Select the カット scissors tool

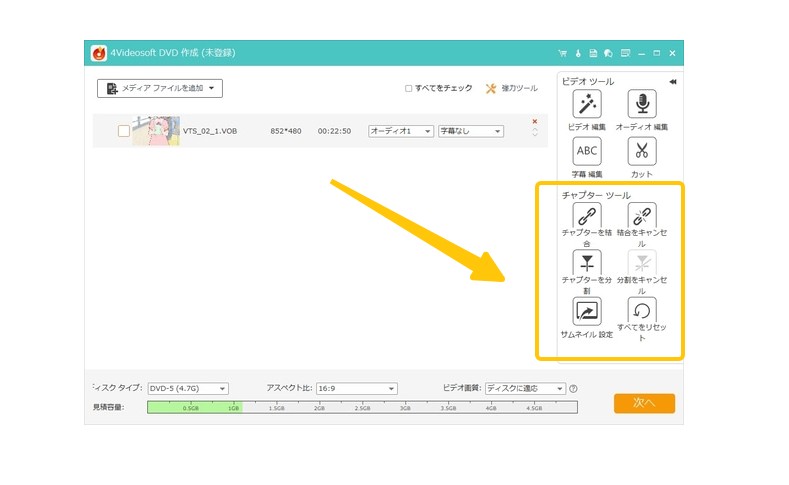641,152
